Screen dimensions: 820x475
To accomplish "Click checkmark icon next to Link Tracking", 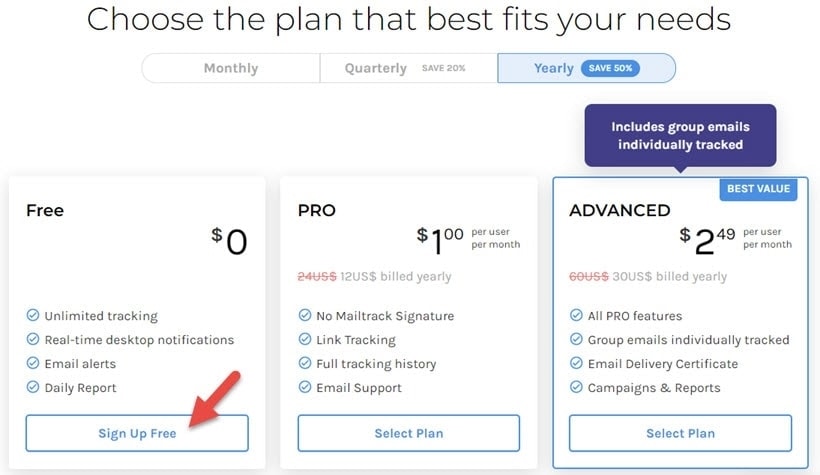I will coord(305,339).
